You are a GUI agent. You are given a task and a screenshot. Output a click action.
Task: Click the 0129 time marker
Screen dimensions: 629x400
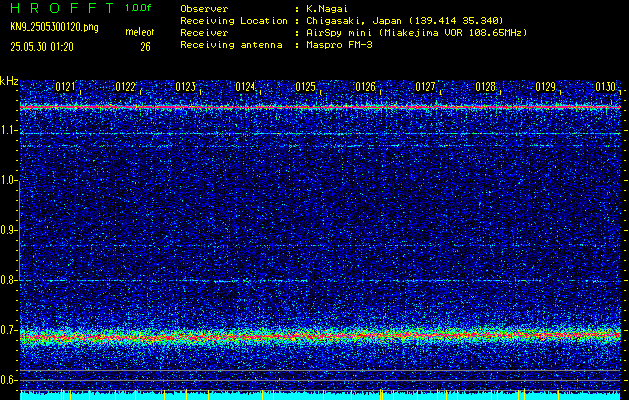tap(546, 87)
